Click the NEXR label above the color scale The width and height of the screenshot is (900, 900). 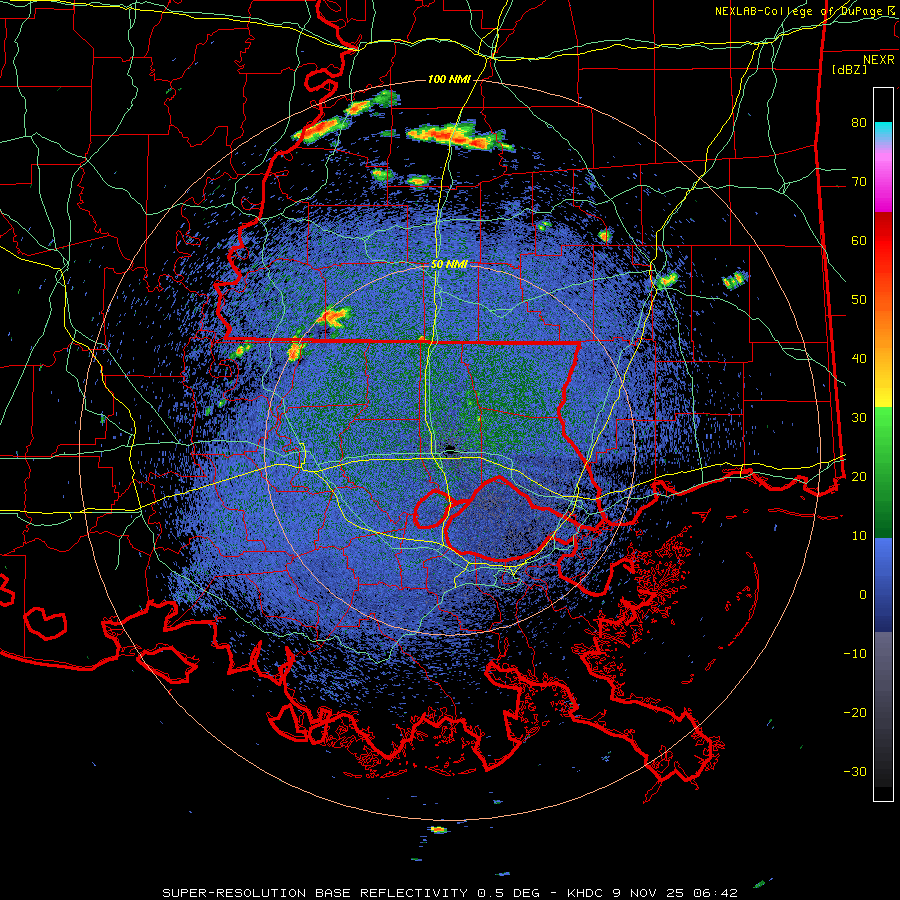[x=879, y=60]
